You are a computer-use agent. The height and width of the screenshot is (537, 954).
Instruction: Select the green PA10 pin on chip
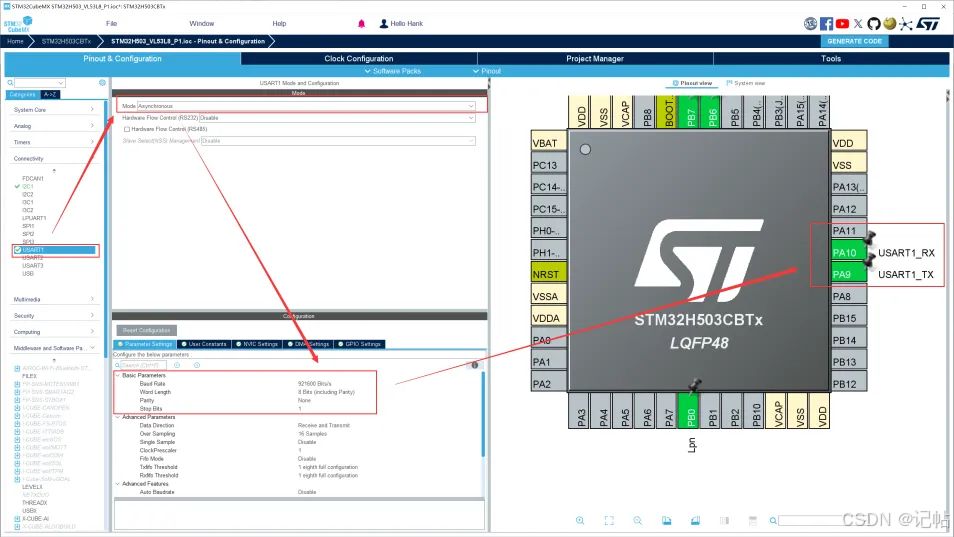pos(844,253)
